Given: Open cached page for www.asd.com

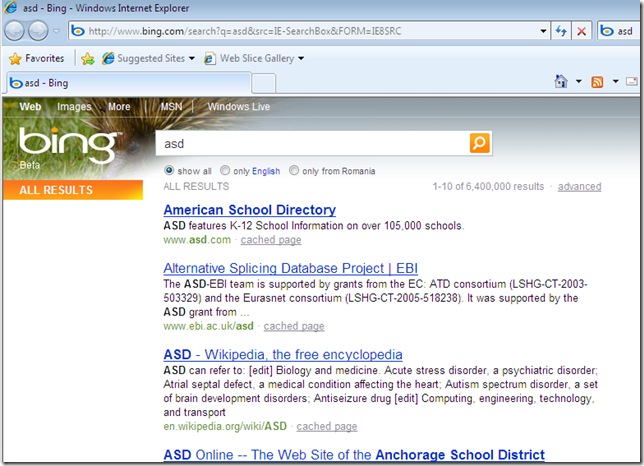Looking at the screenshot, I should click(271, 240).
